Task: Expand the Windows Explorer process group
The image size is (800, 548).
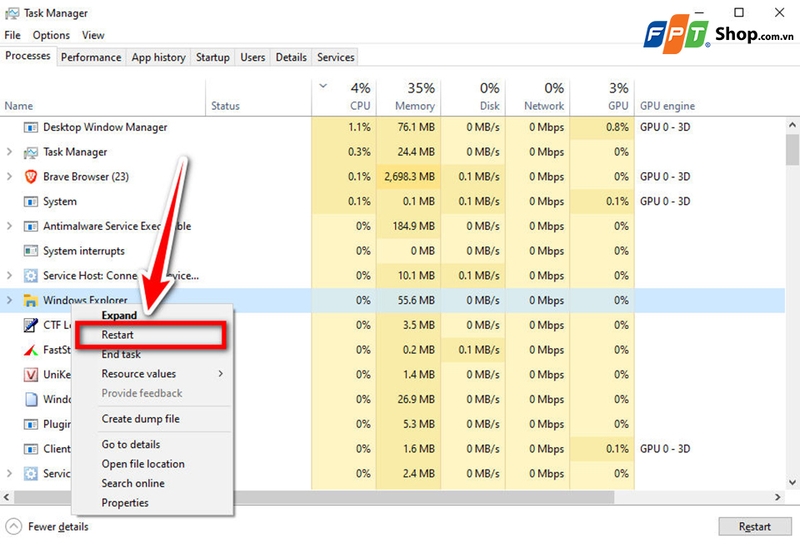Action: coord(9,300)
